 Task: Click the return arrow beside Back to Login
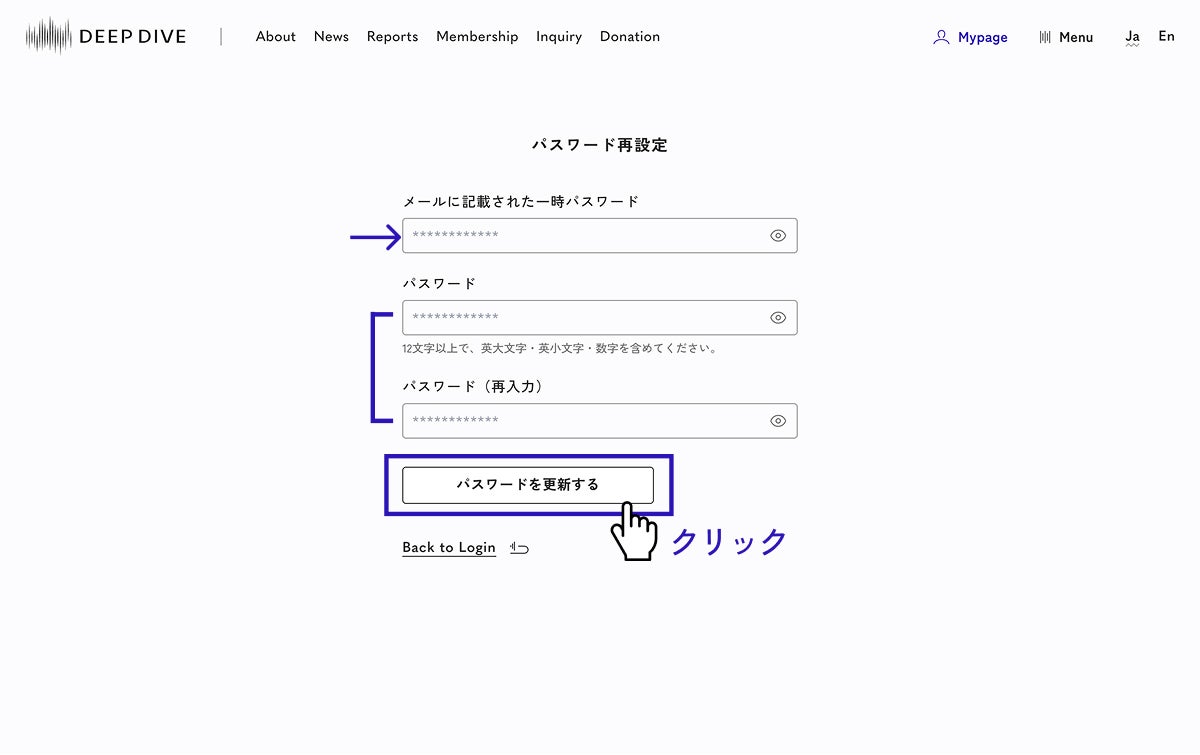coord(519,547)
